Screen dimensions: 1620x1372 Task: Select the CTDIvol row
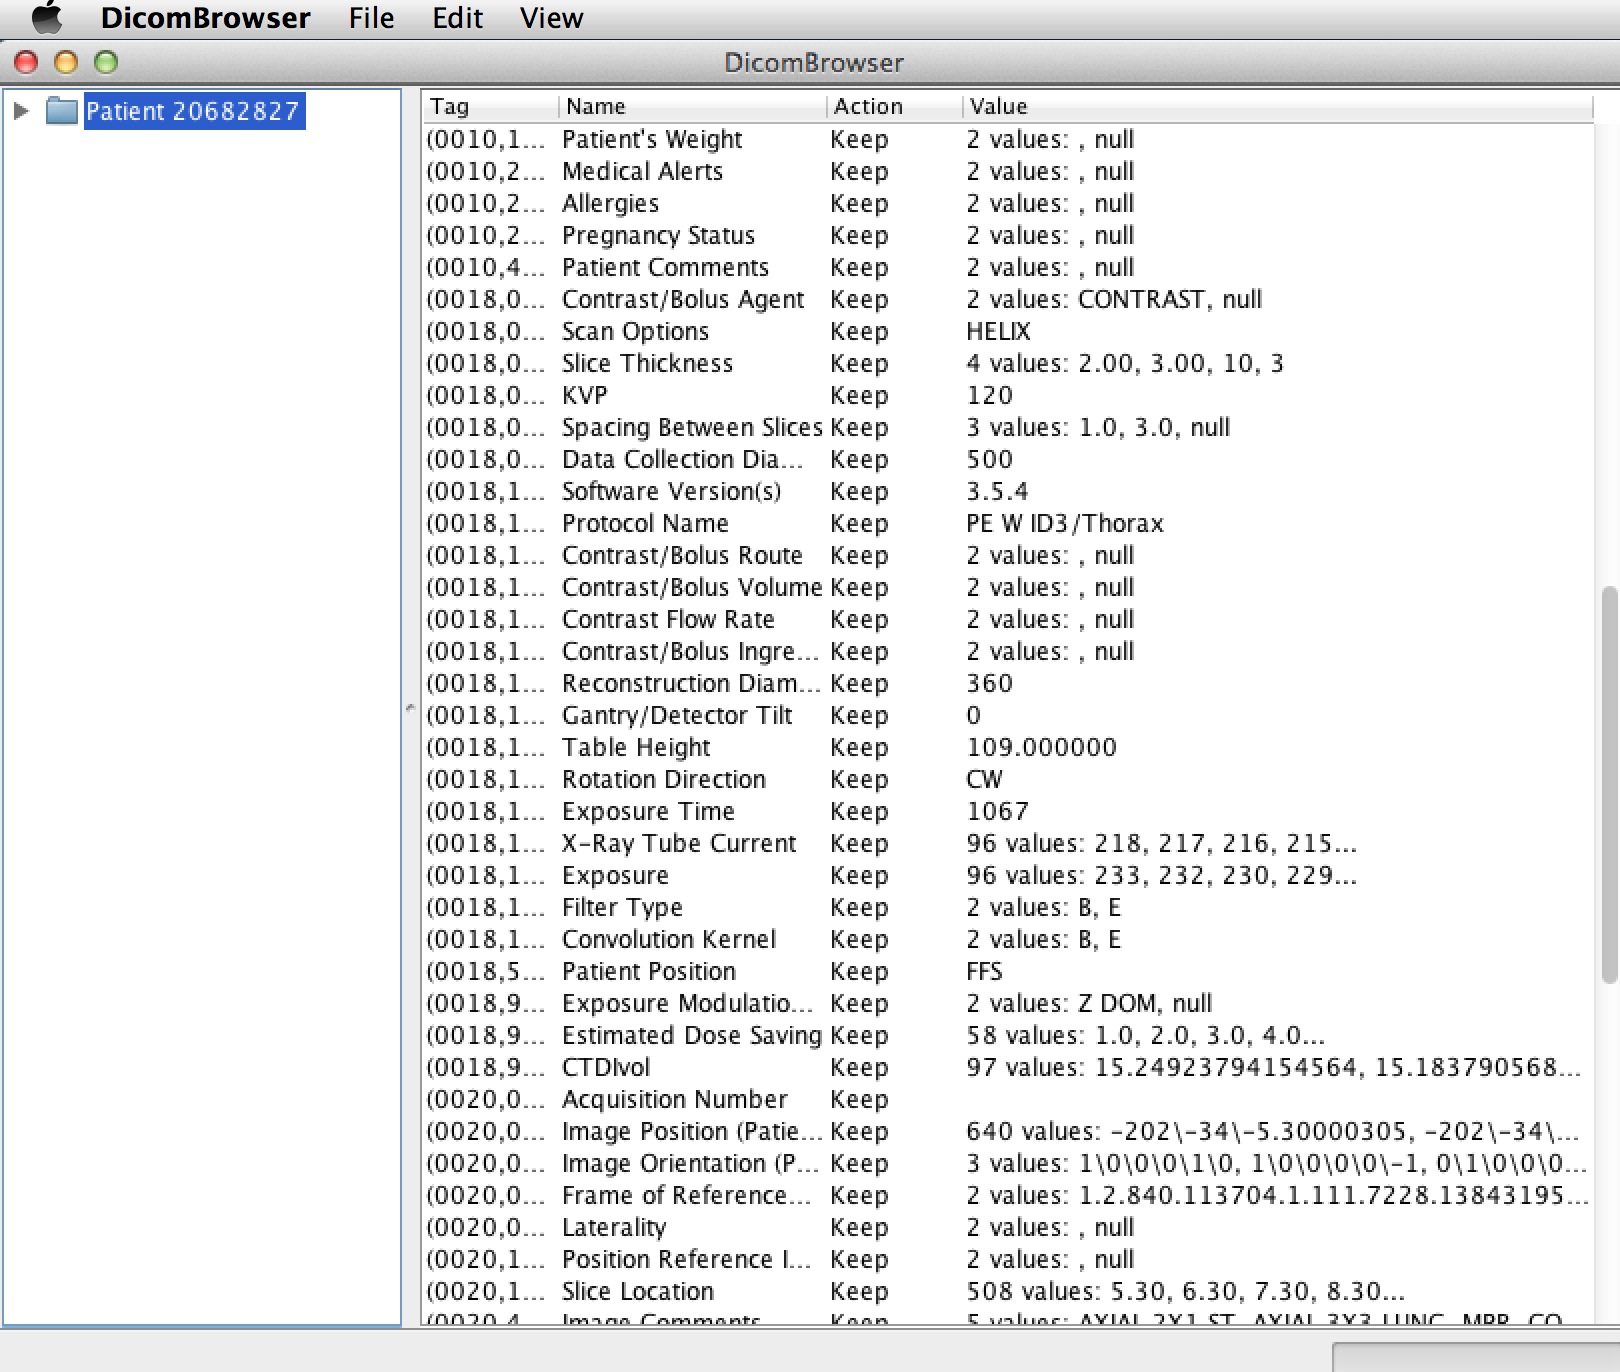1008,1067
